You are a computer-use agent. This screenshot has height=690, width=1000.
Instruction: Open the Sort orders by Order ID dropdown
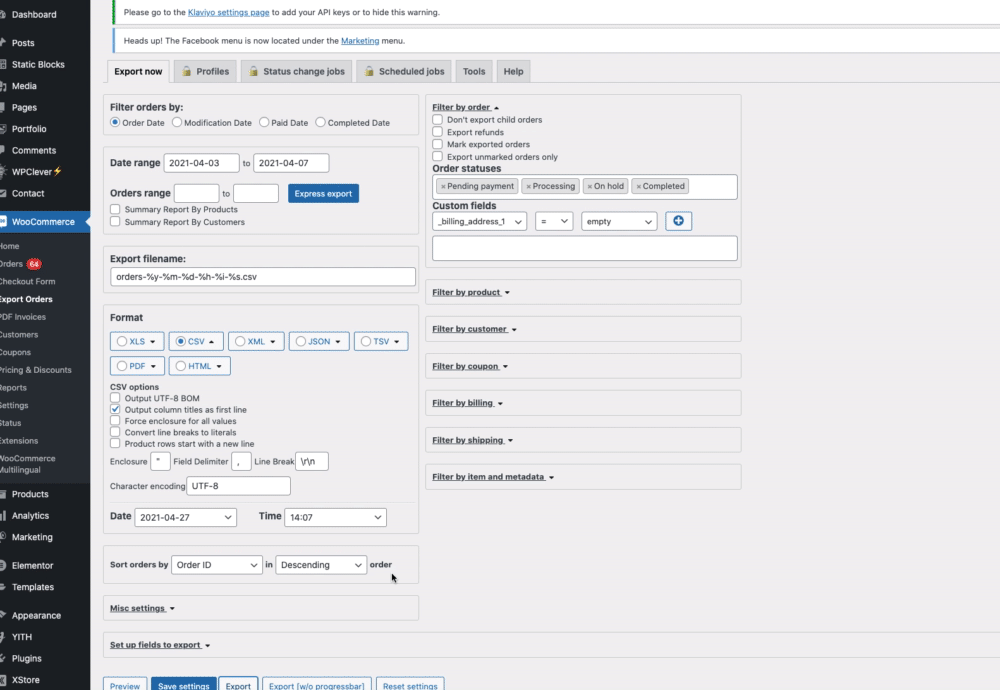[217, 564]
